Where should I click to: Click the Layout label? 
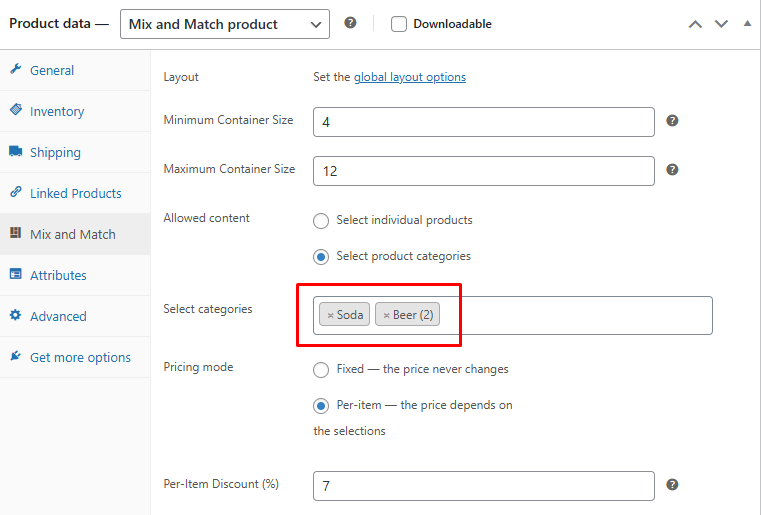(x=181, y=77)
